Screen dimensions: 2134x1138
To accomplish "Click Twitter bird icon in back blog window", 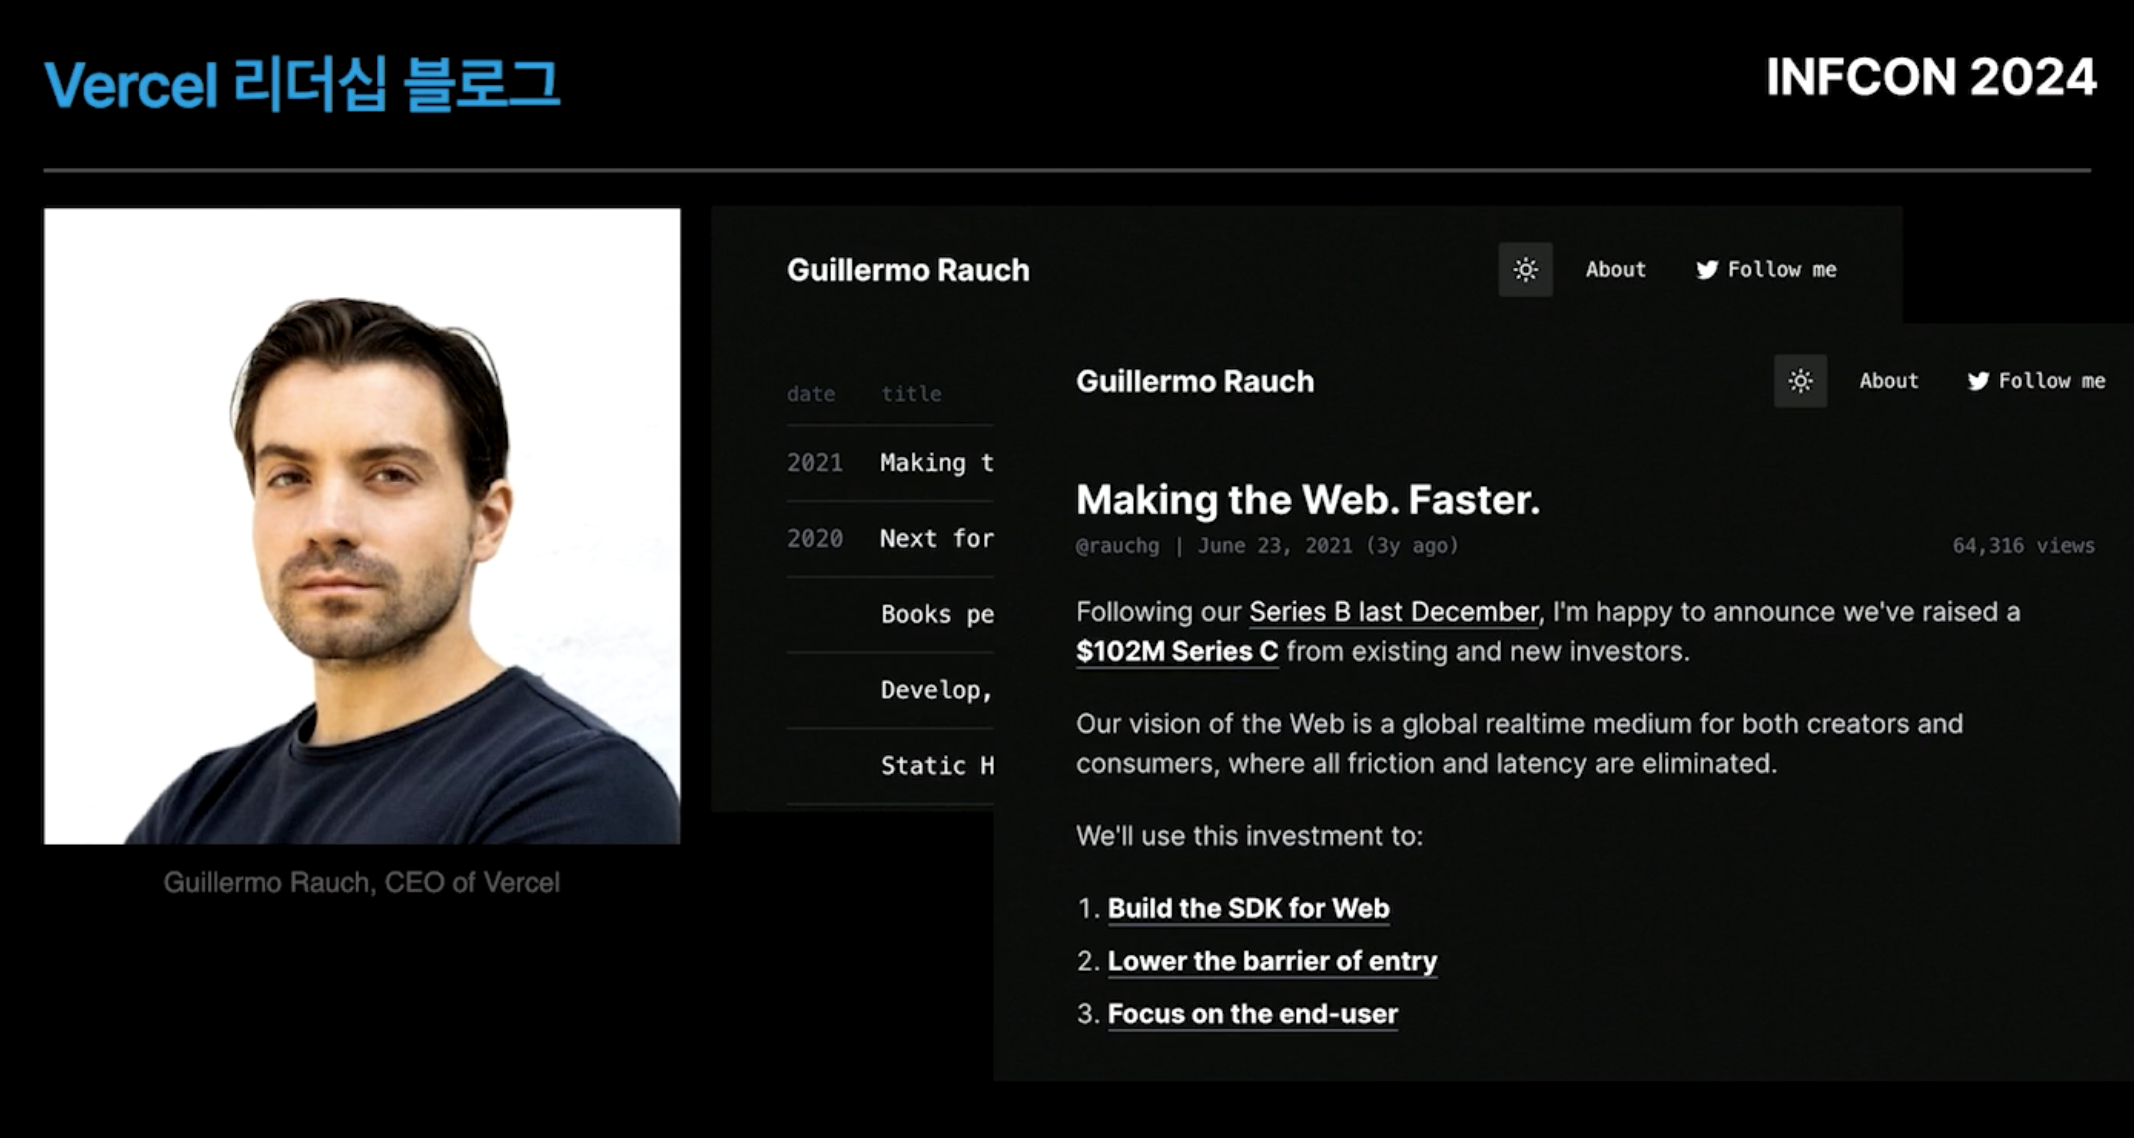I will [x=1707, y=270].
